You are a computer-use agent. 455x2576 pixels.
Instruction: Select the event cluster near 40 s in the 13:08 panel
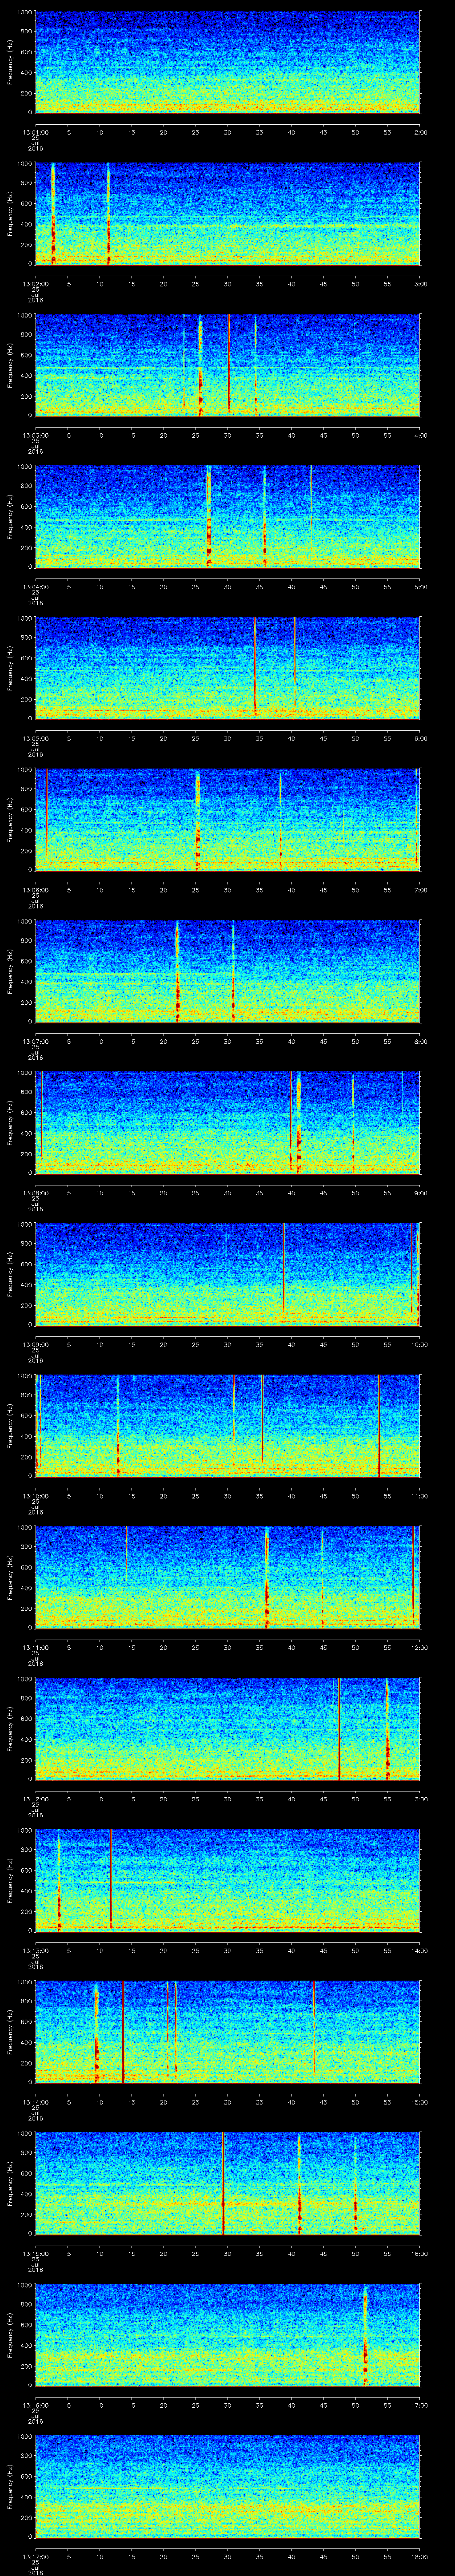click(x=295, y=1122)
